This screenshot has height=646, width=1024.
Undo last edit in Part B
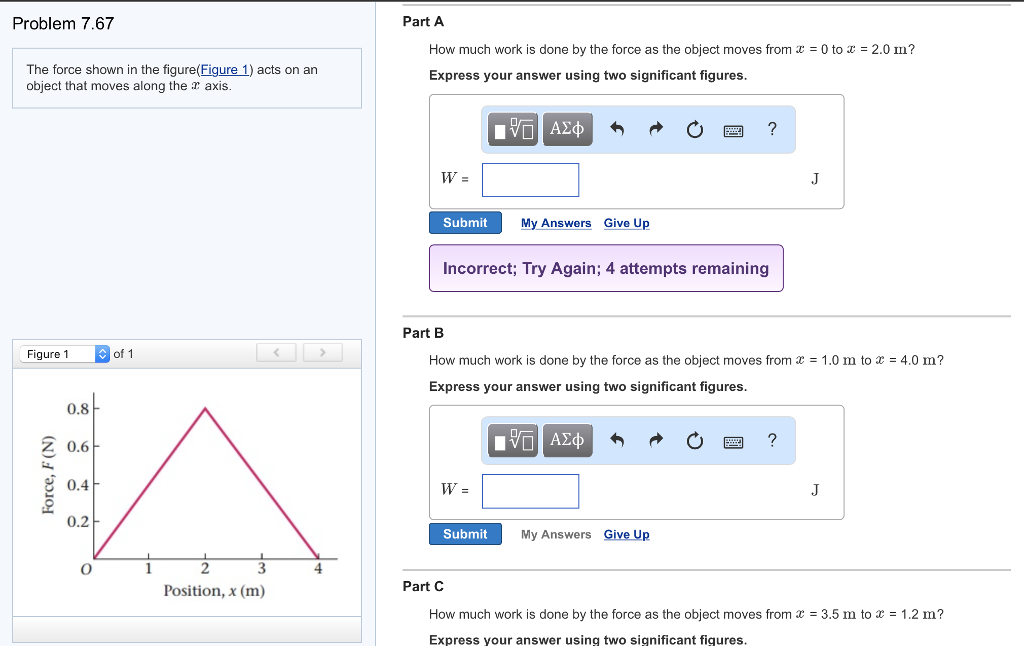[616, 440]
